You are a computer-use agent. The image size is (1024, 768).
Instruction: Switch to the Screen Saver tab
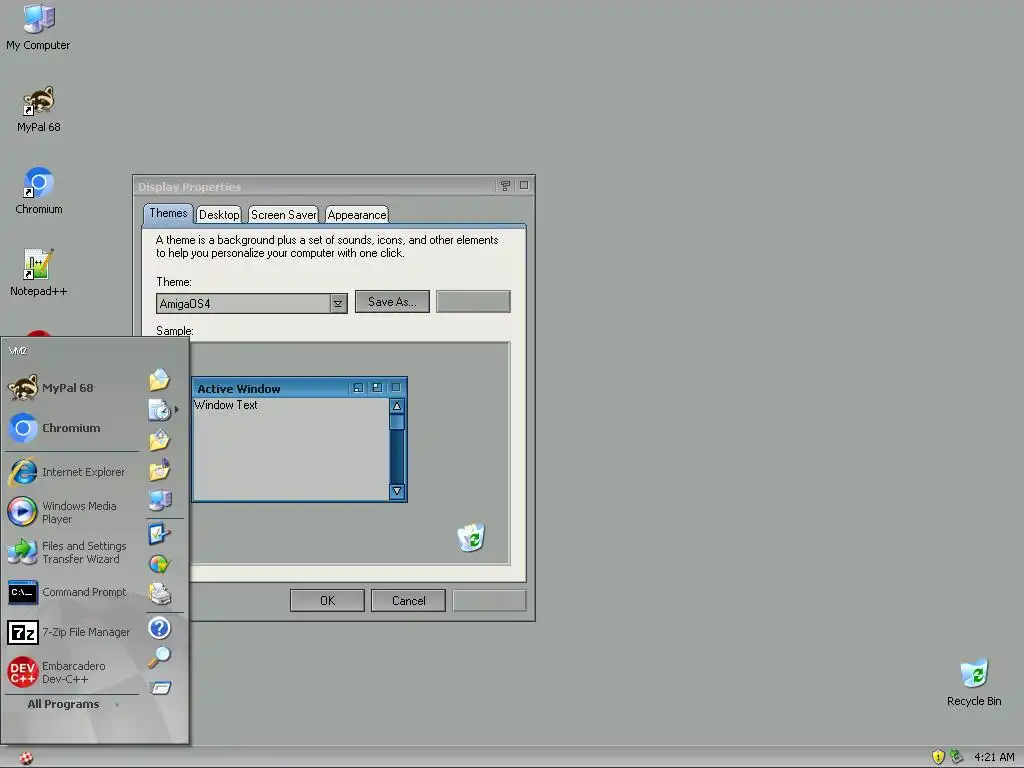pyautogui.click(x=283, y=215)
